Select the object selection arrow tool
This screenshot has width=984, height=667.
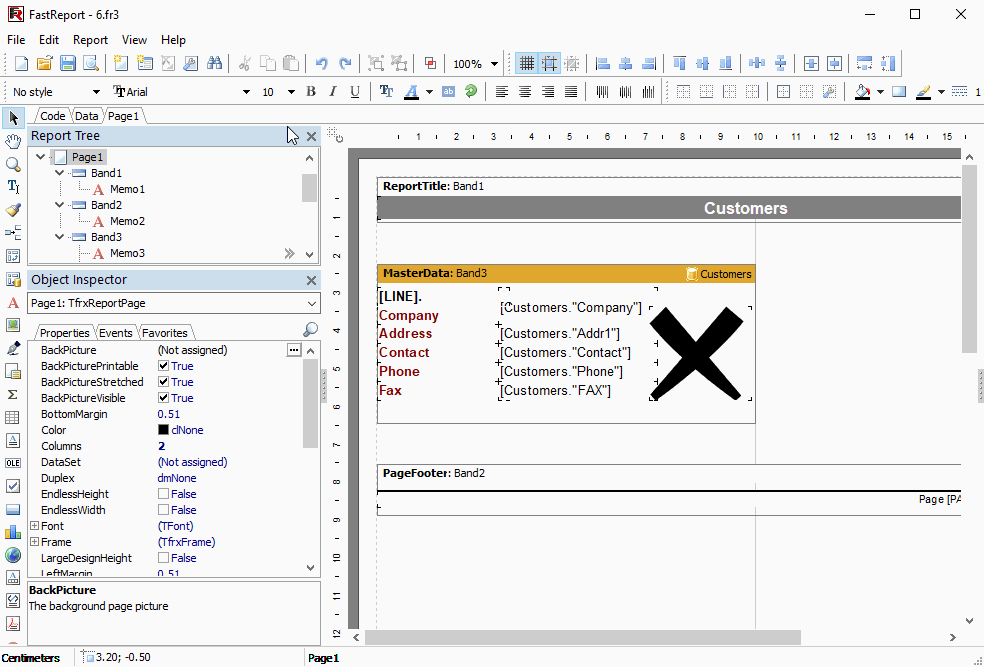tap(13, 117)
